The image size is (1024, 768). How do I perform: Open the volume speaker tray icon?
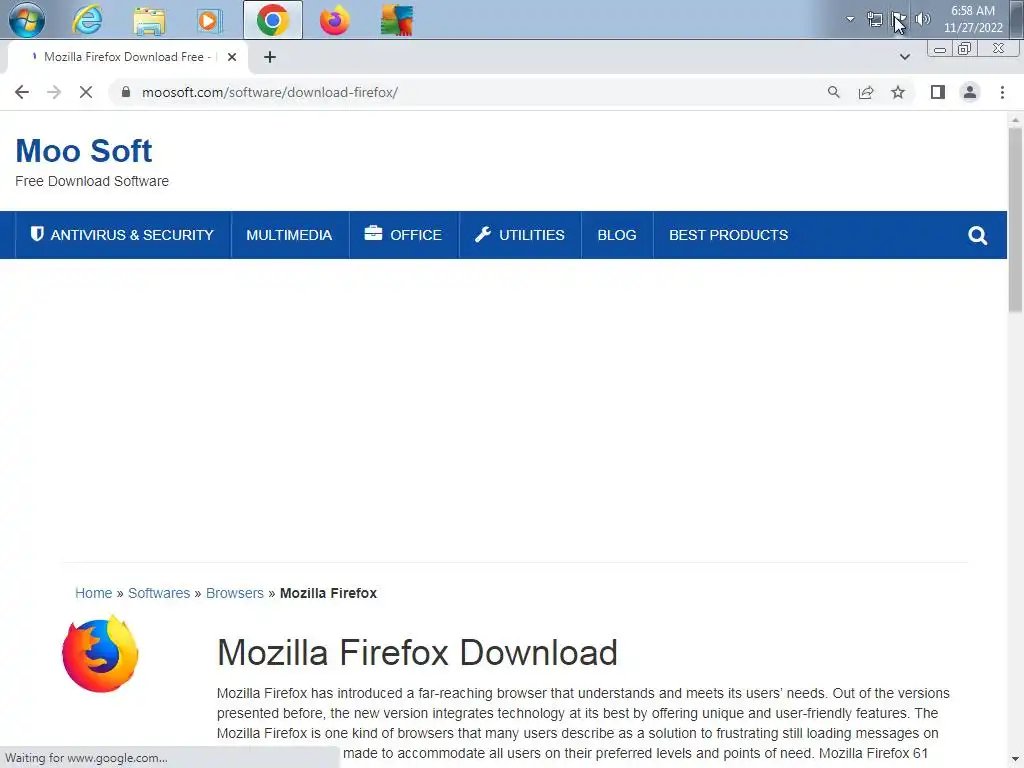(923, 20)
